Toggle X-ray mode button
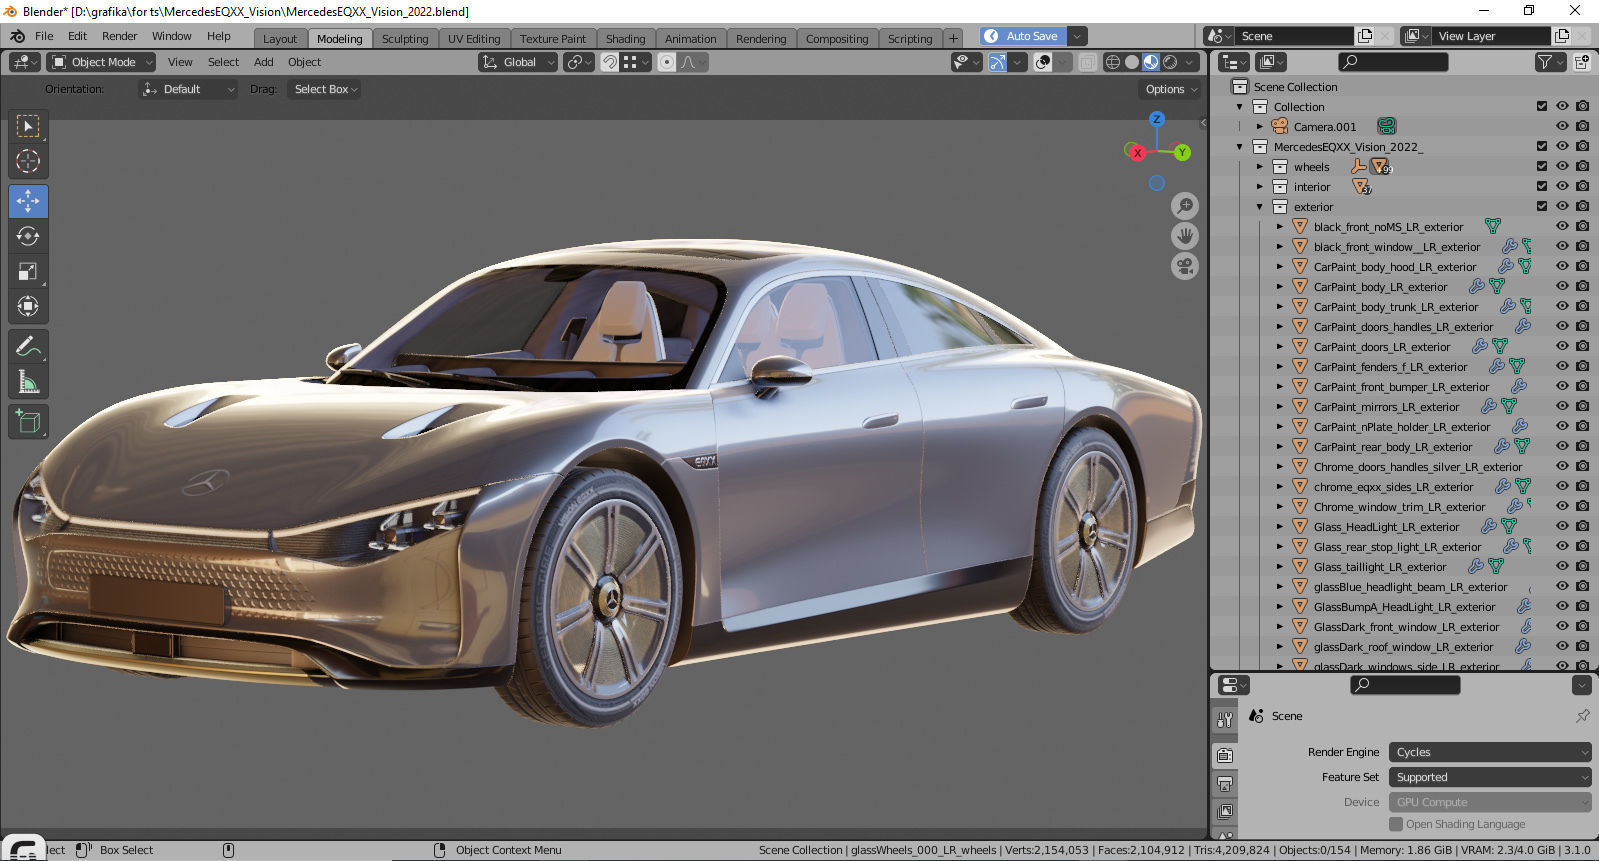Image resolution: width=1599 pixels, height=861 pixels. coord(1088,62)
